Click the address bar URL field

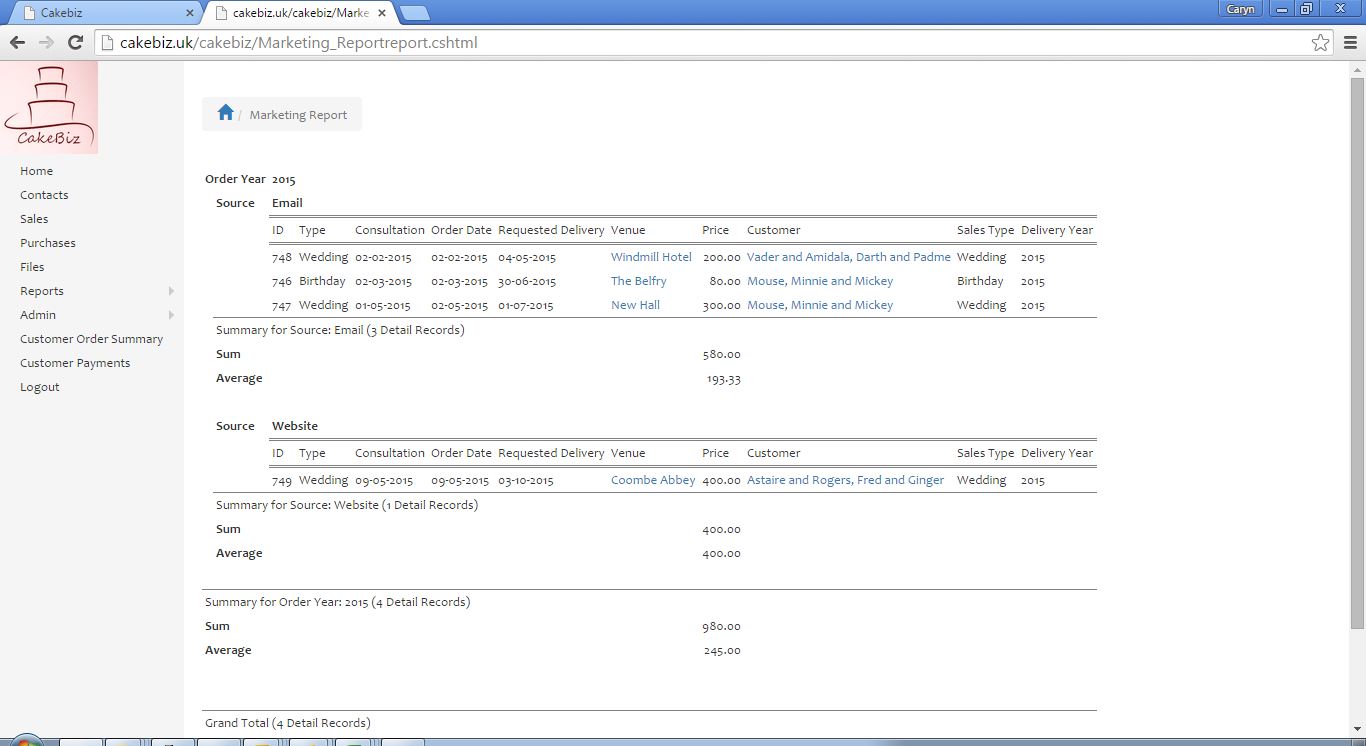(700, 42)
